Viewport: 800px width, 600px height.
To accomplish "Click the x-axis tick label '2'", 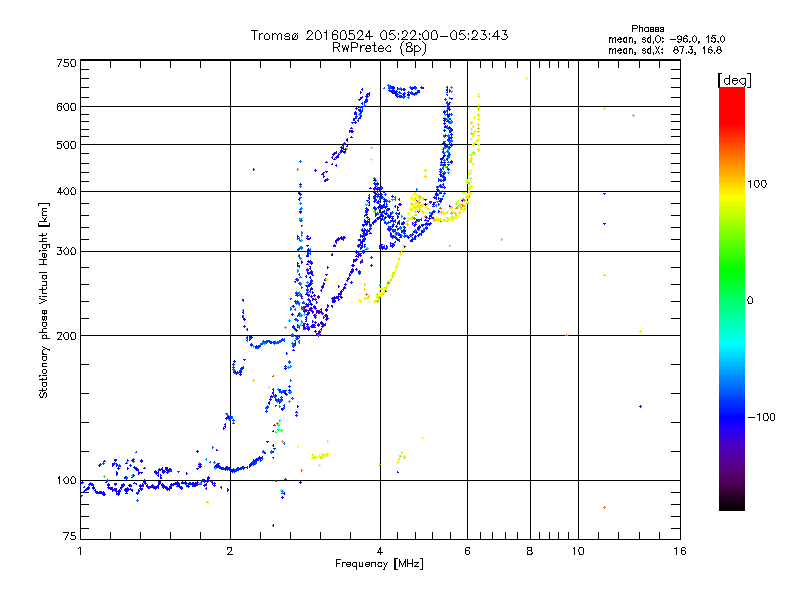I will (x=230, y=551).
